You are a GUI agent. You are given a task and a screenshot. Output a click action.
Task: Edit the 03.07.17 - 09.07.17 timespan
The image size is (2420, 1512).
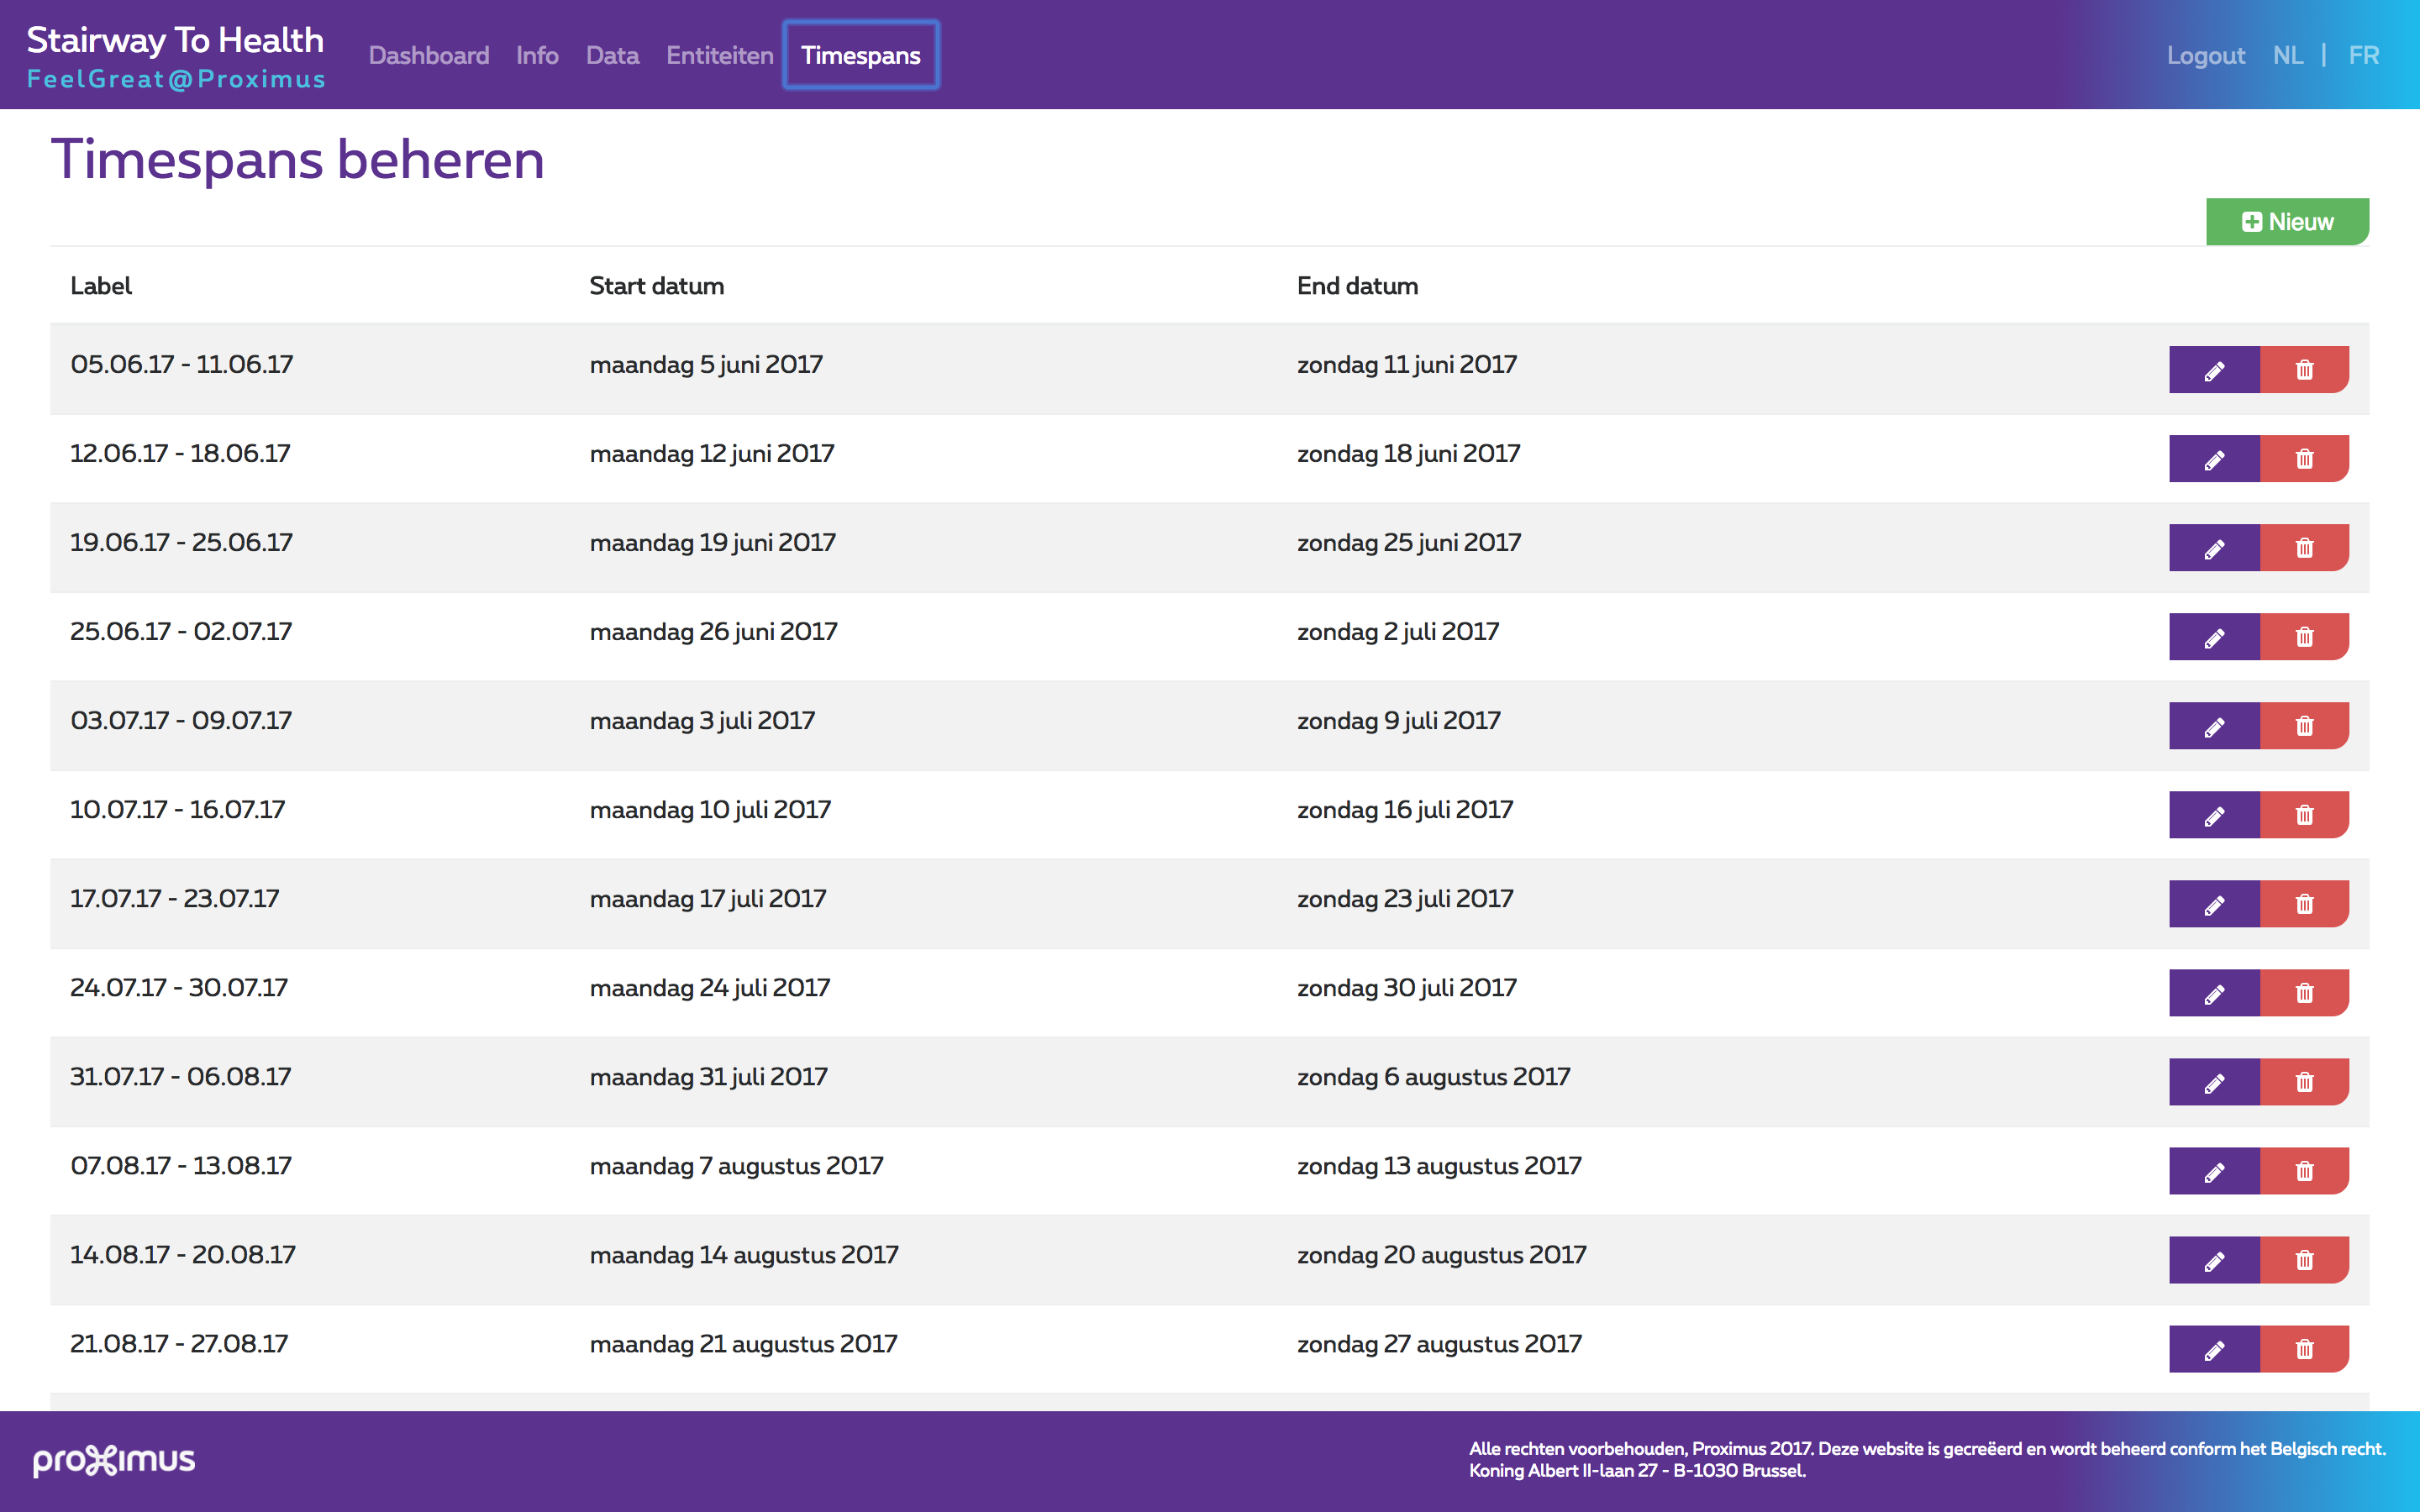(2214, 726)
